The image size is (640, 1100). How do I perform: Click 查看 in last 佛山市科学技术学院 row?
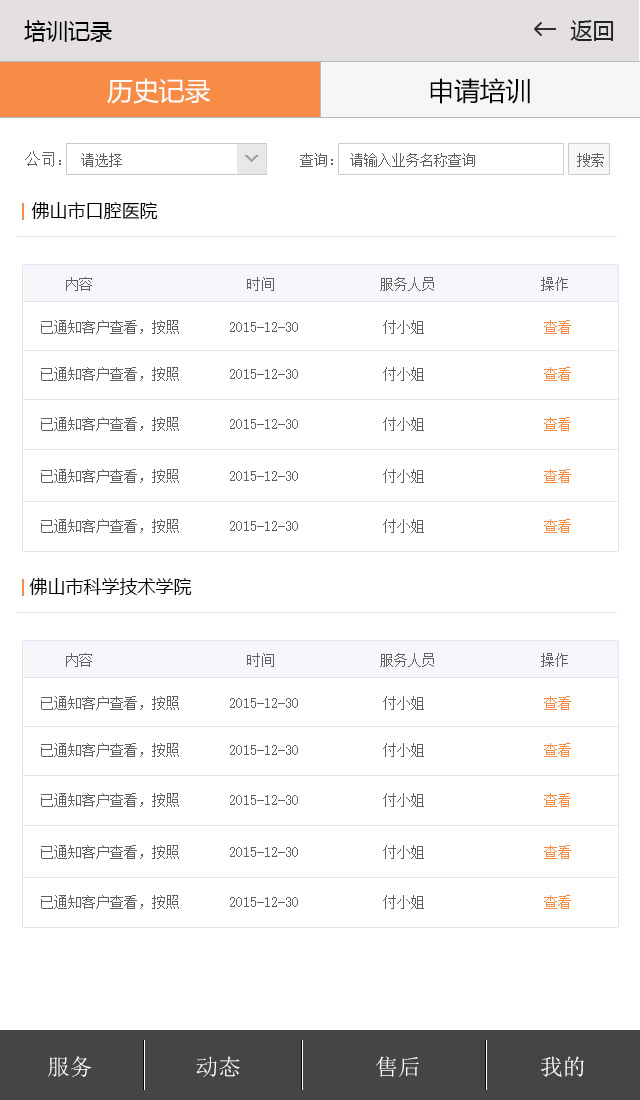[x=557, y=902]
